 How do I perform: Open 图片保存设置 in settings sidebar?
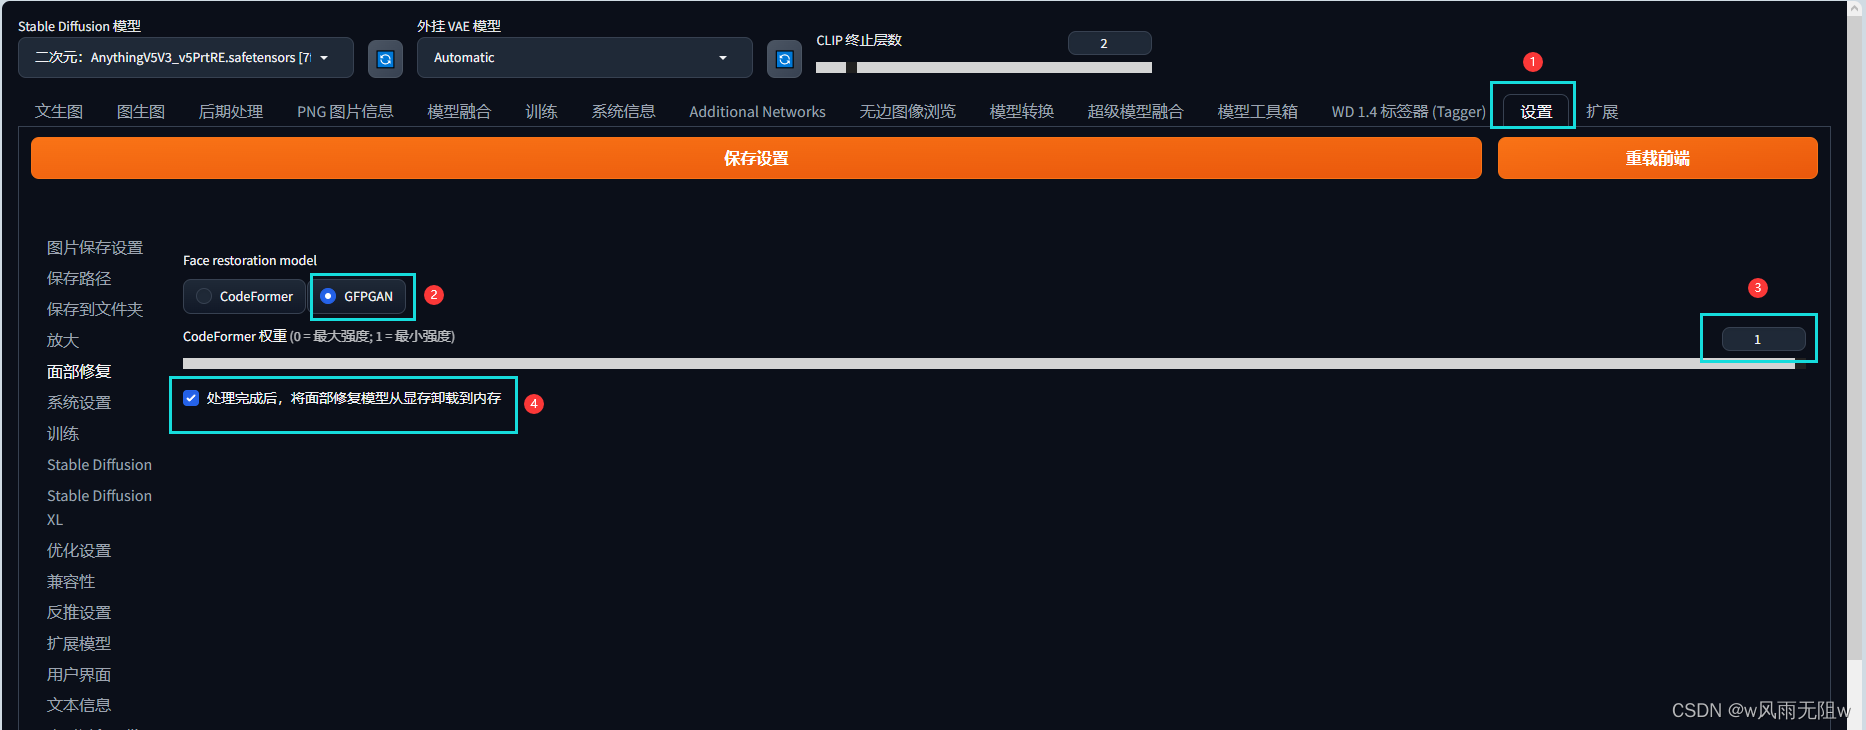click(x=95, y=247)
